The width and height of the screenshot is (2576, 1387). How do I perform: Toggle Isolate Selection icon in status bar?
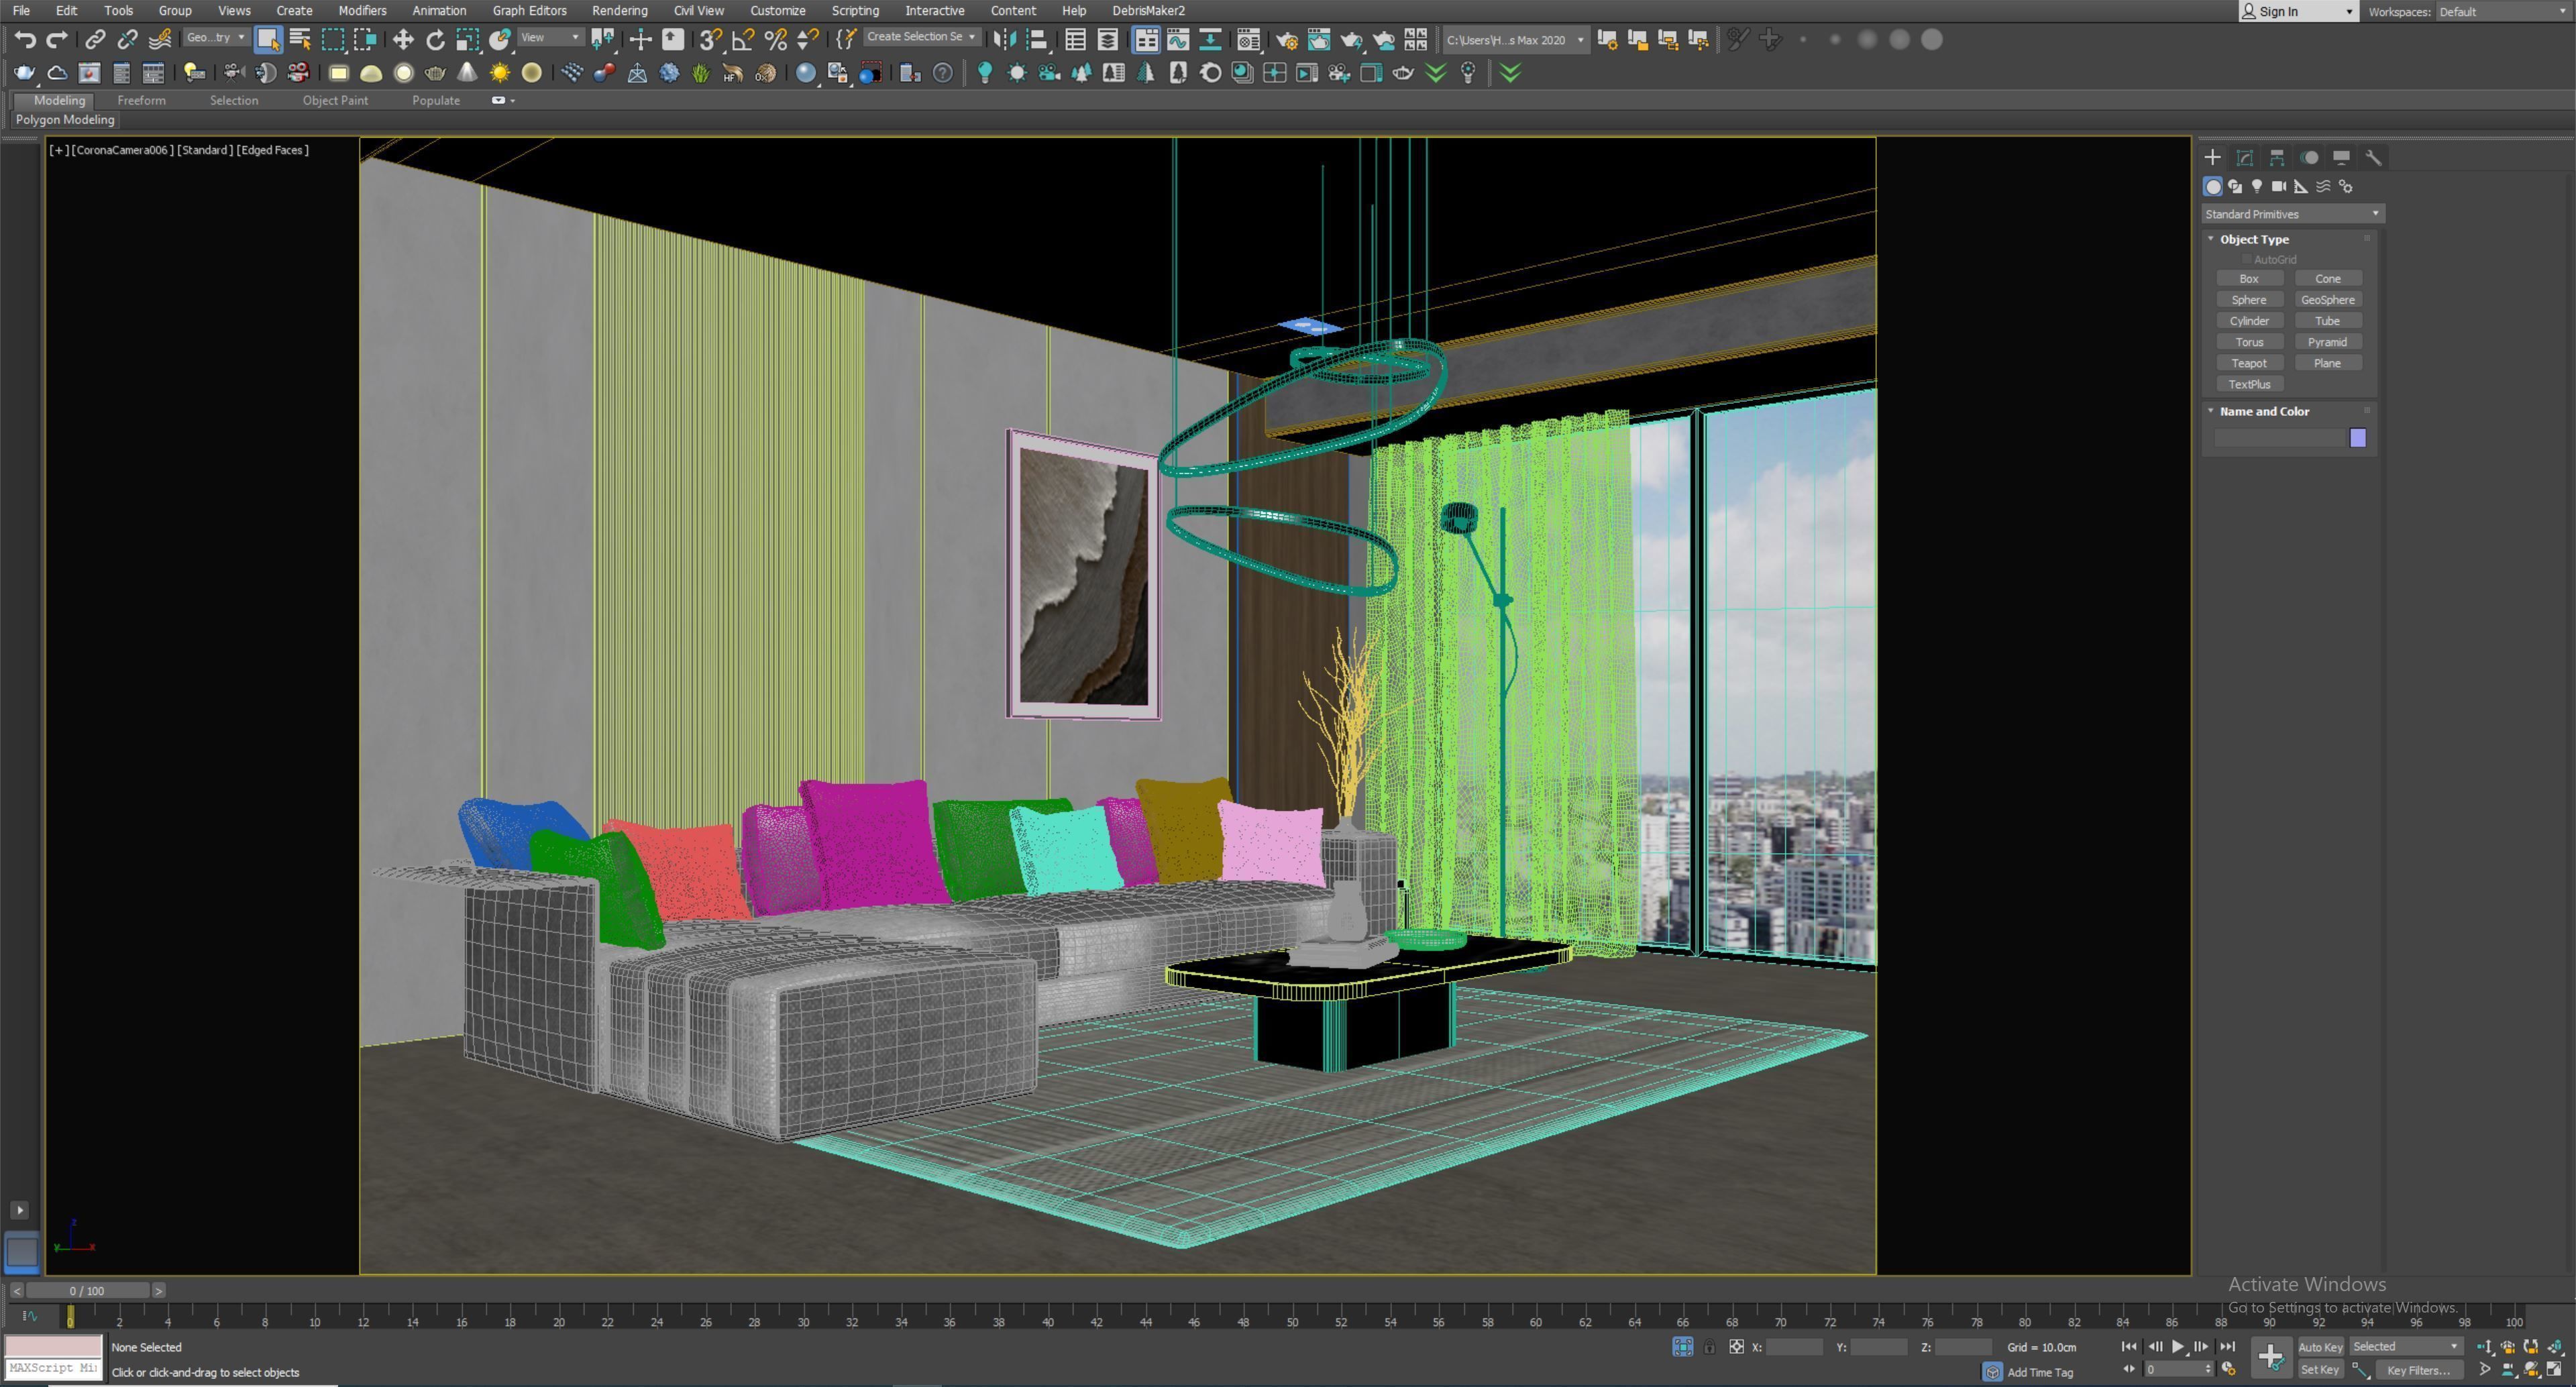click(x=1683, y=1346)
